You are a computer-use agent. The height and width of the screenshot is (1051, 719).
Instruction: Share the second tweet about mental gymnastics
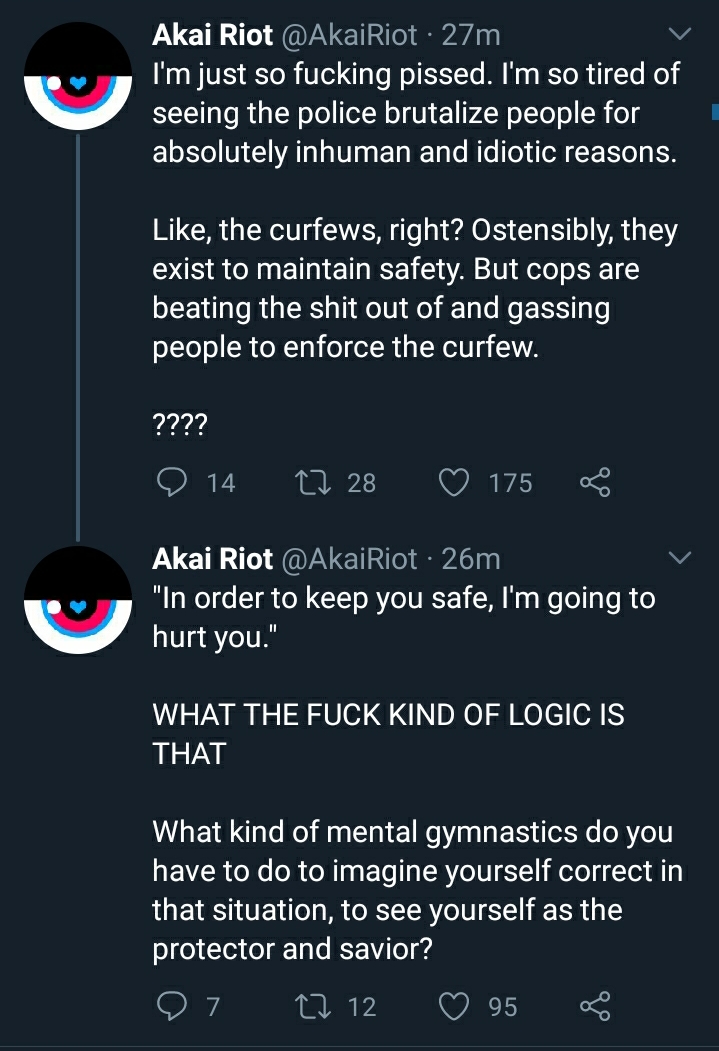[x=595, y=1006]
